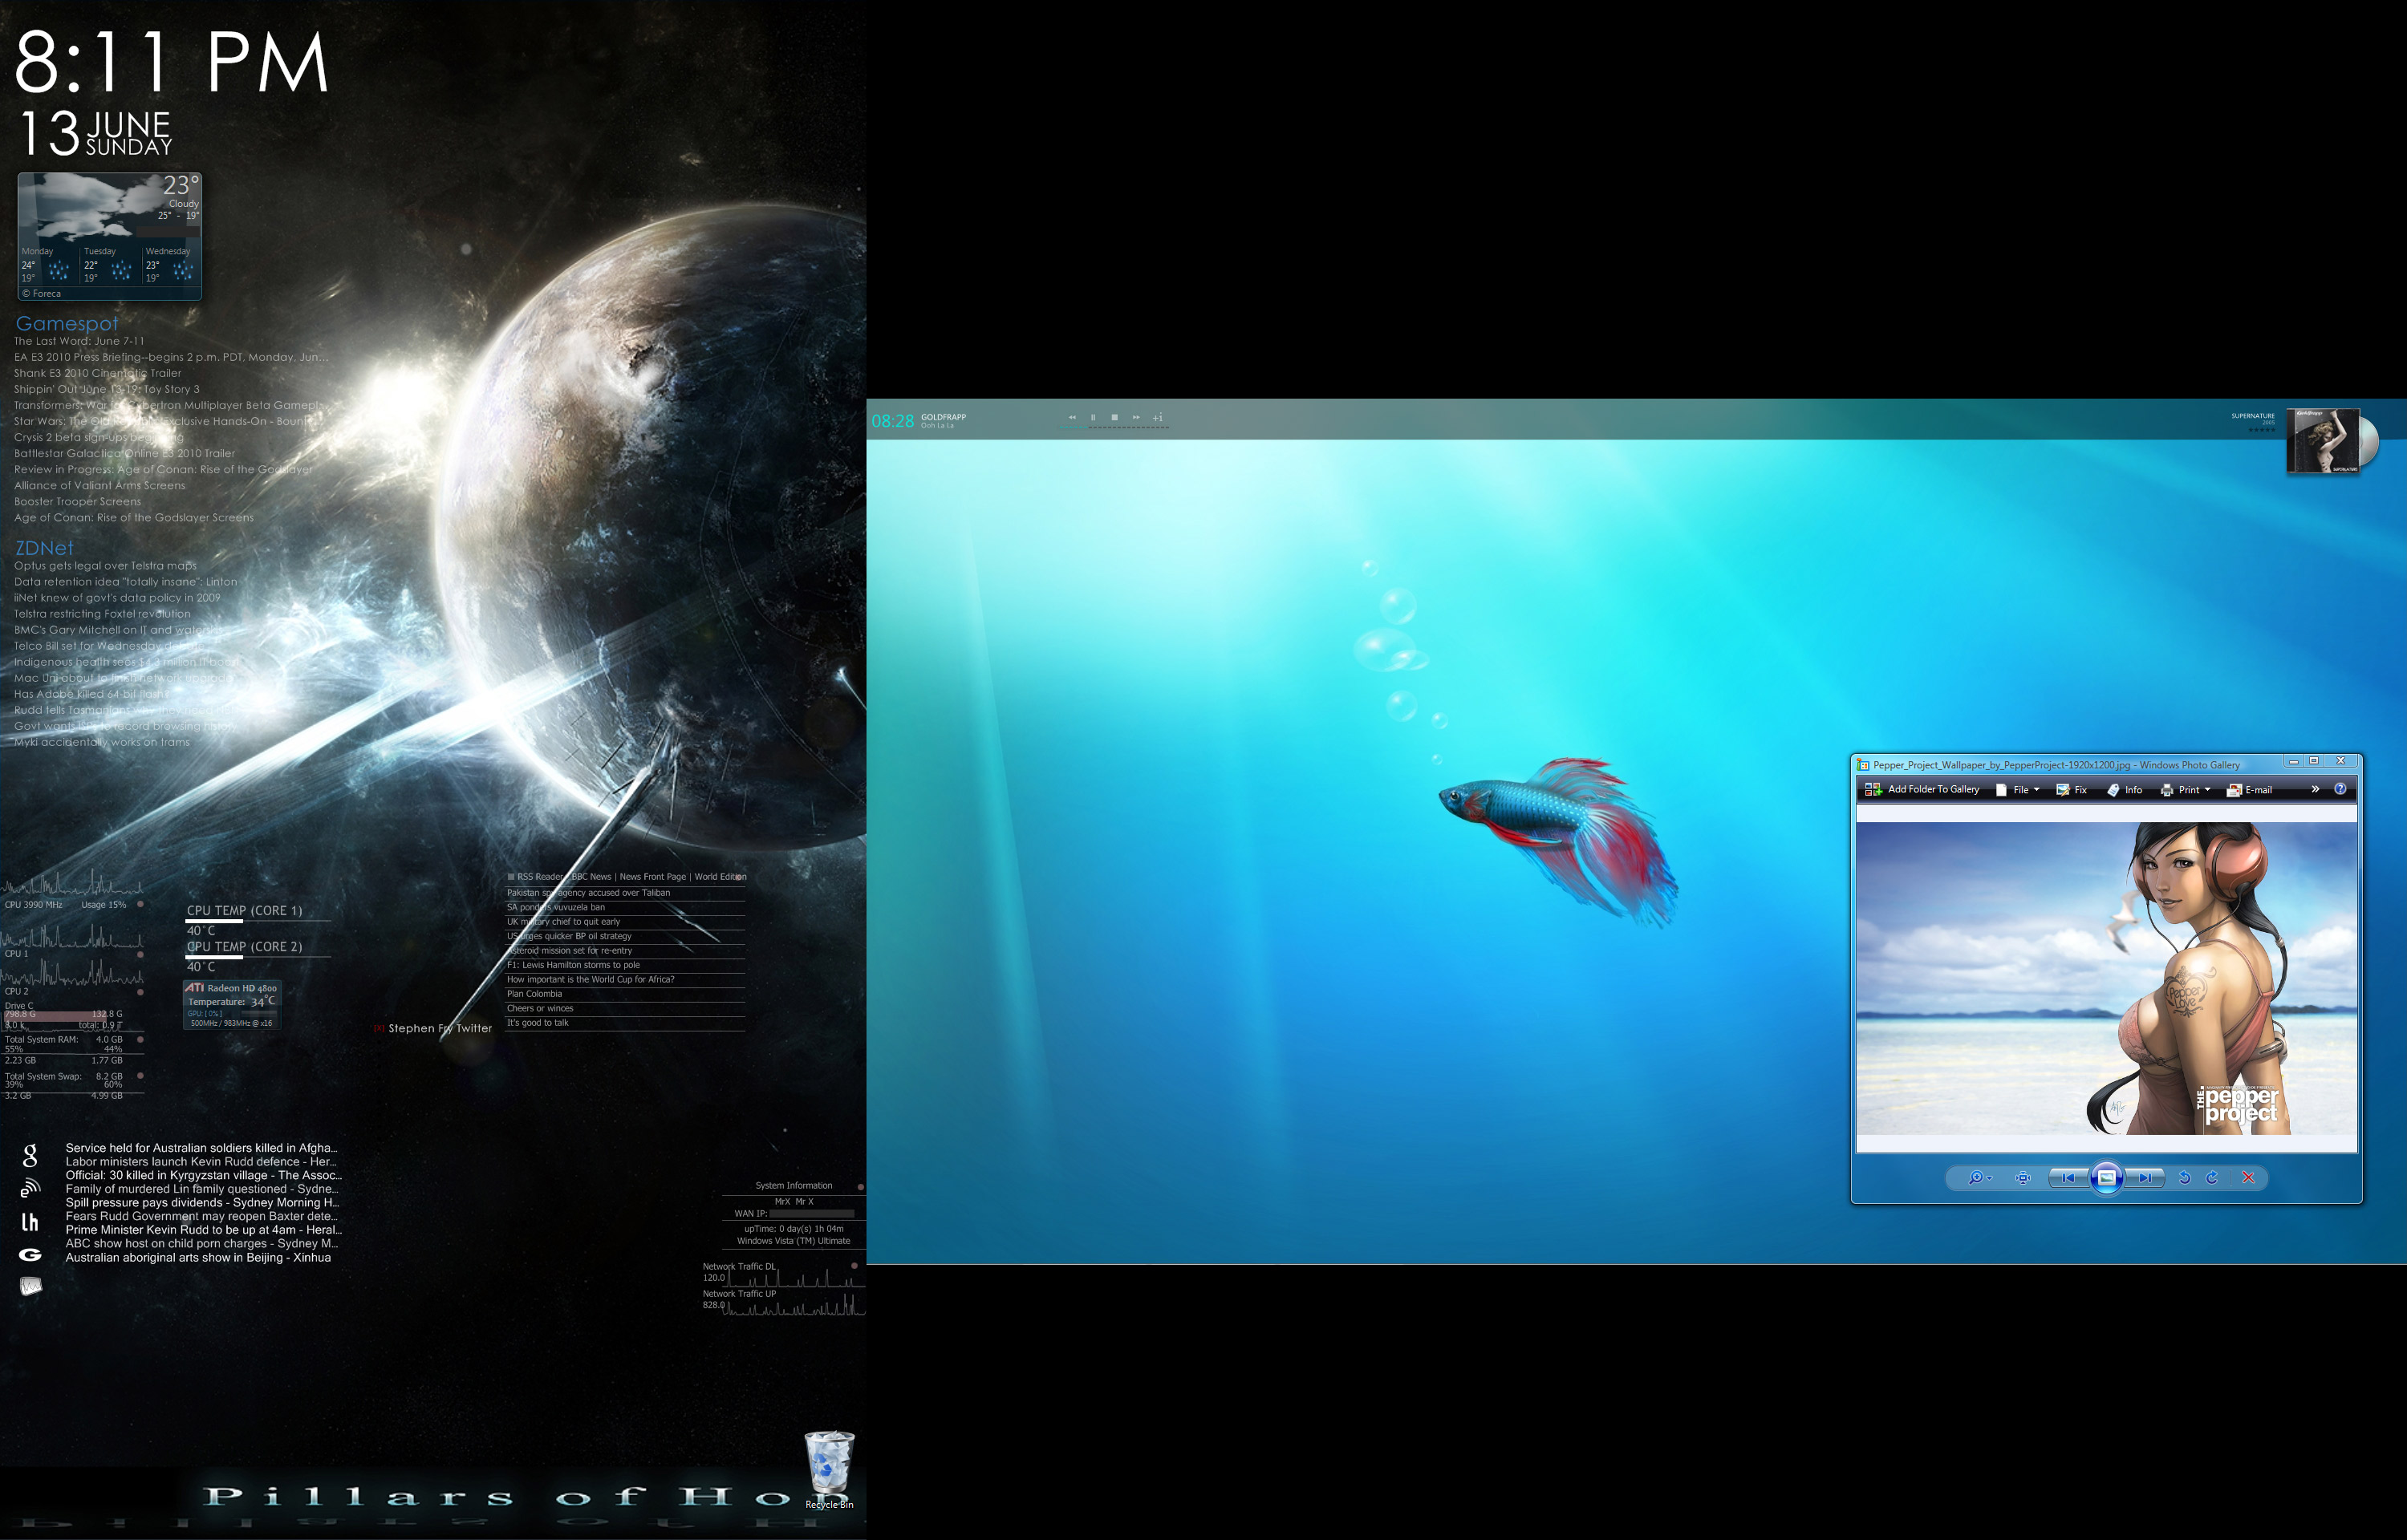The width and height of the screenshot is (2407, 1540).
Task: Click the photo slideshow play button
Action: click(x=2100, y=1175)
